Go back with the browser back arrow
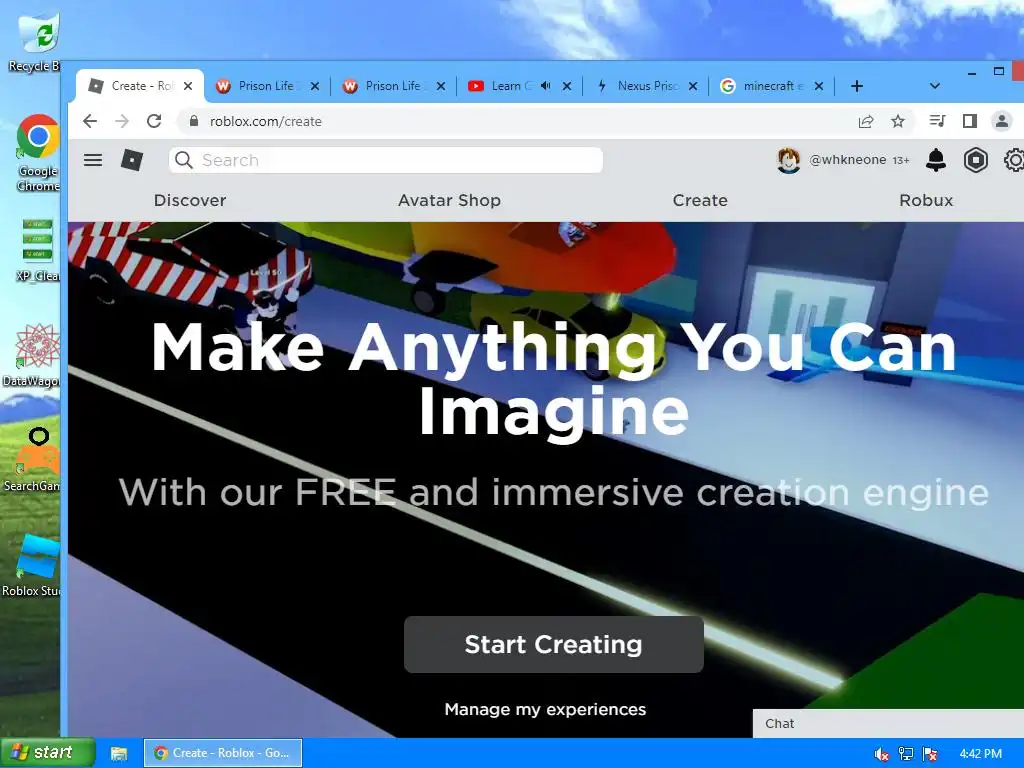This screenshot has height=768, width=1024. pos(90,121)
